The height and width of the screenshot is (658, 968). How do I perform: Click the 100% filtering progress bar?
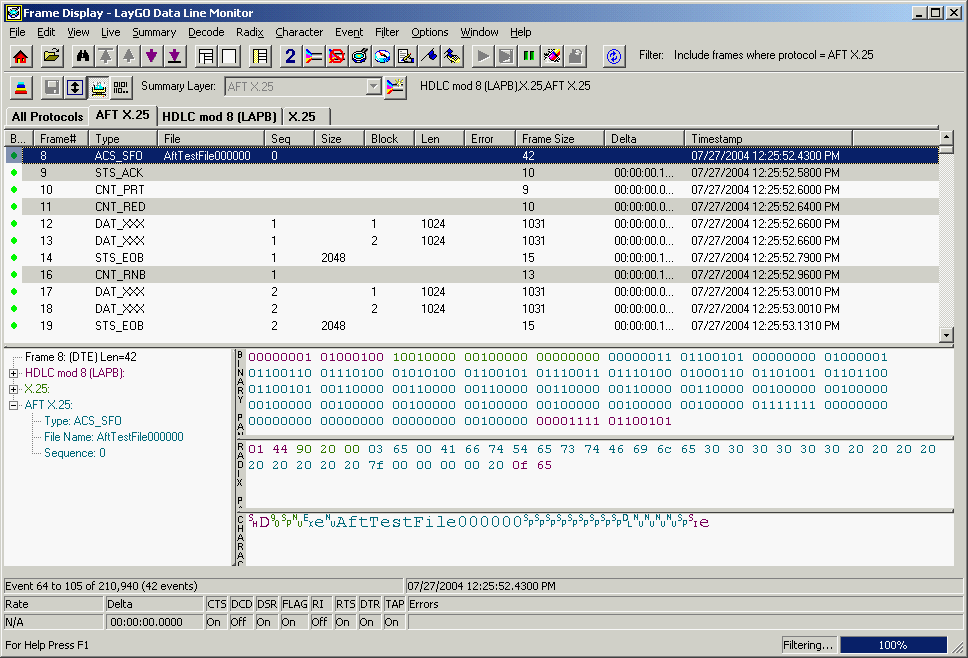893,645
